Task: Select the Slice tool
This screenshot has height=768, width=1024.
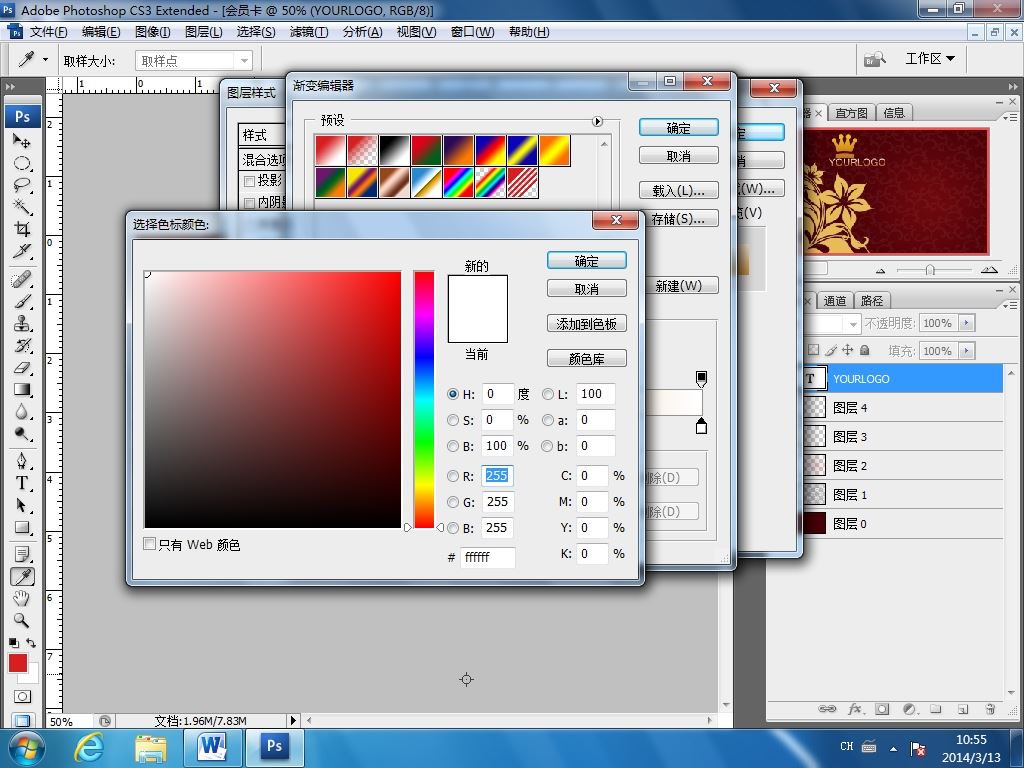Action: [x=22, y=251]
